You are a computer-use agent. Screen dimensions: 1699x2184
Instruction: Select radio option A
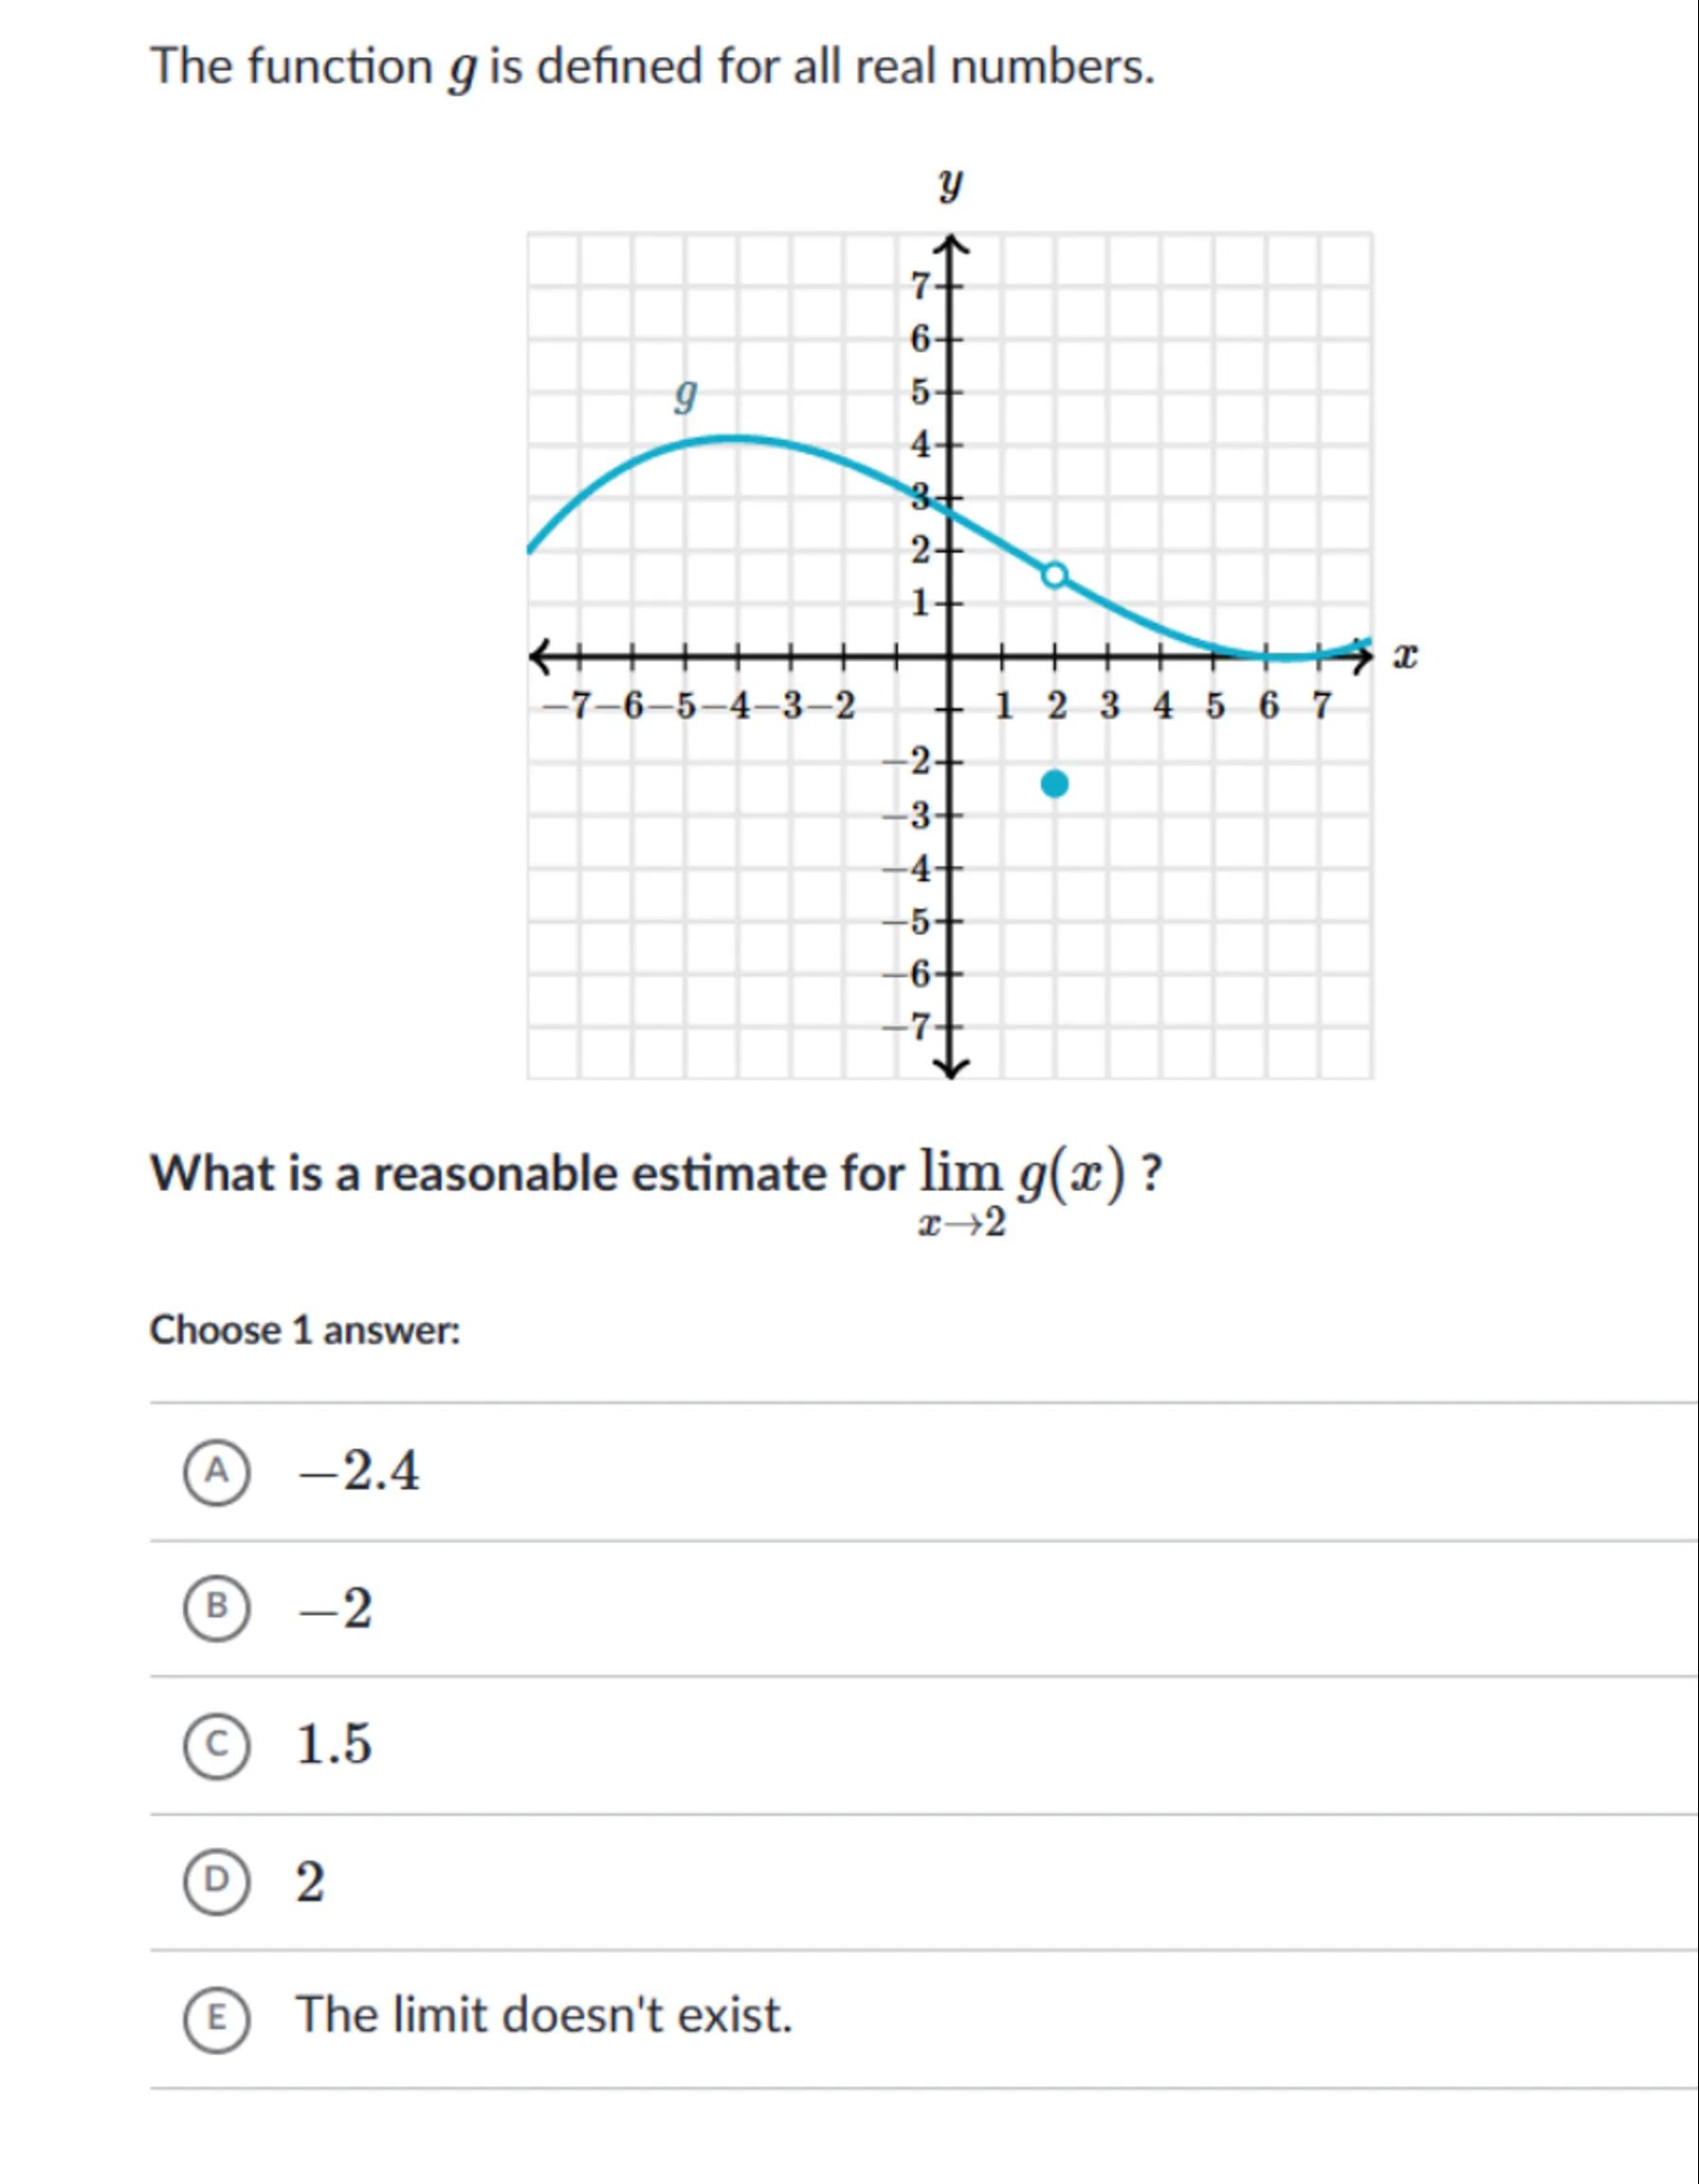click(216, 1471)
